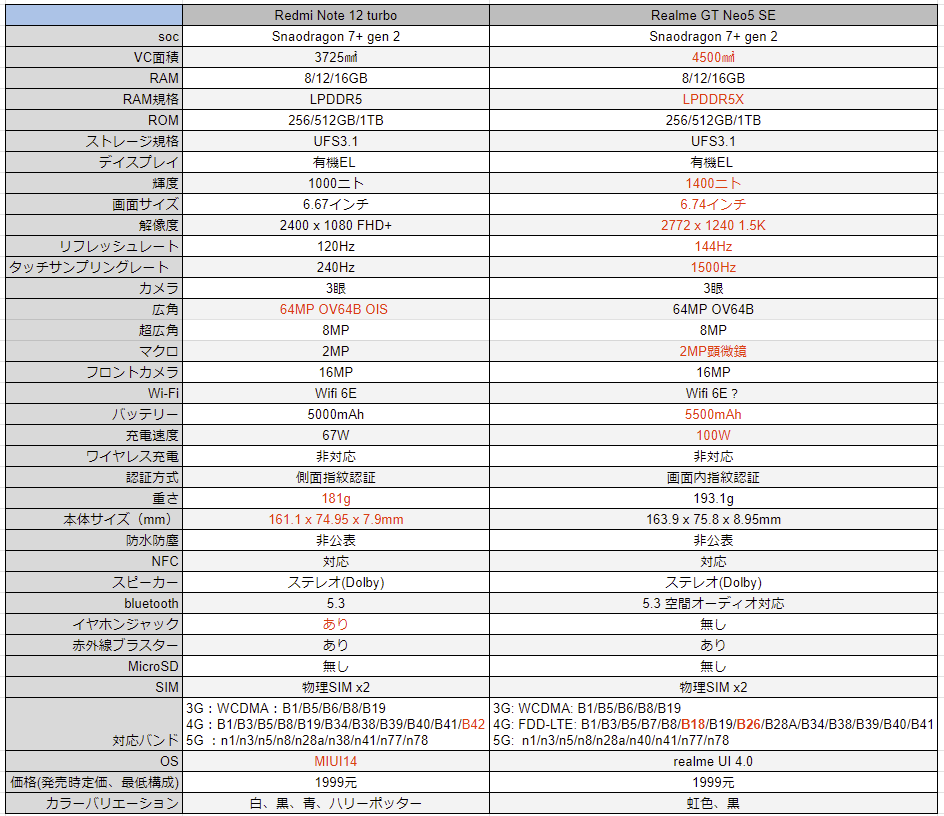Select the Redmi band list cell with B42
Image resolution: width=944 pixels, height=816 pixels.
[336, 724]
